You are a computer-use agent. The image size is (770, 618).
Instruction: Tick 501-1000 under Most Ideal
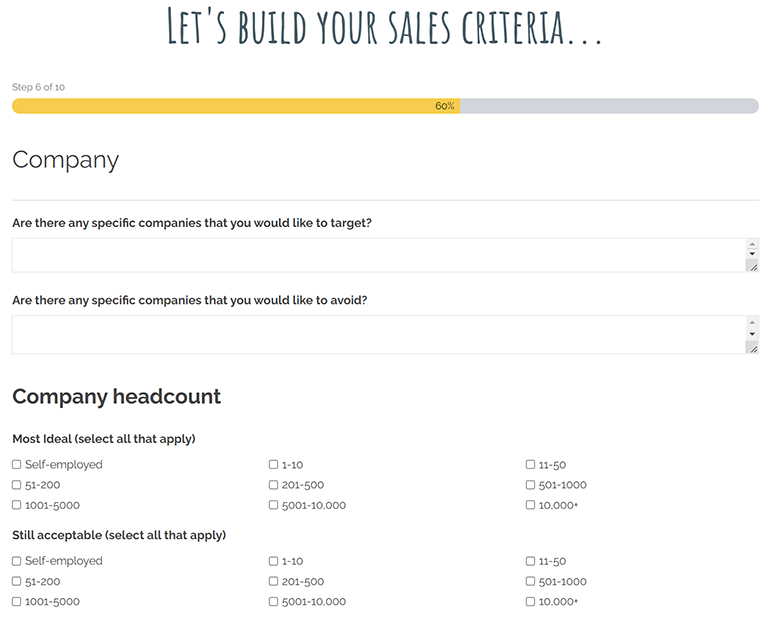click(x=531, y=485)
